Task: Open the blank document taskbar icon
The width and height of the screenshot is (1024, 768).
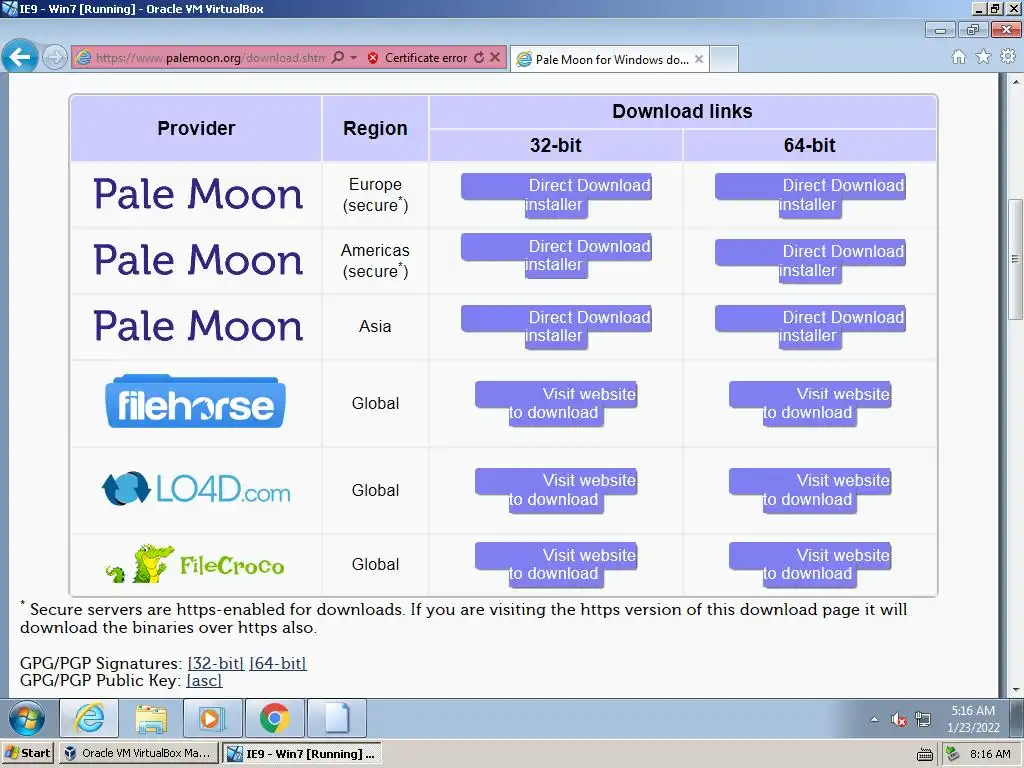Action: (x=336, y=719)
